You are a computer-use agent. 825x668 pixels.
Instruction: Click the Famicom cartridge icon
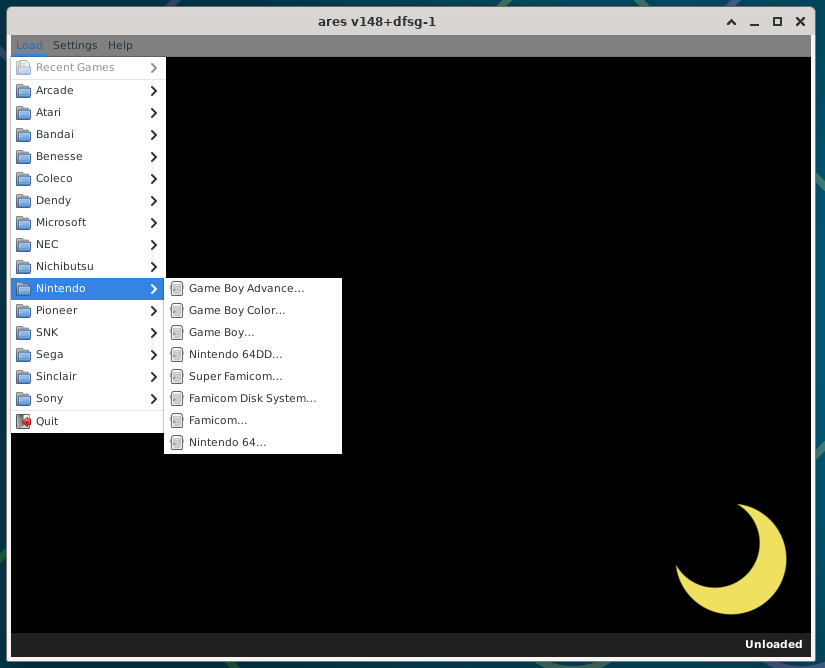177,421
